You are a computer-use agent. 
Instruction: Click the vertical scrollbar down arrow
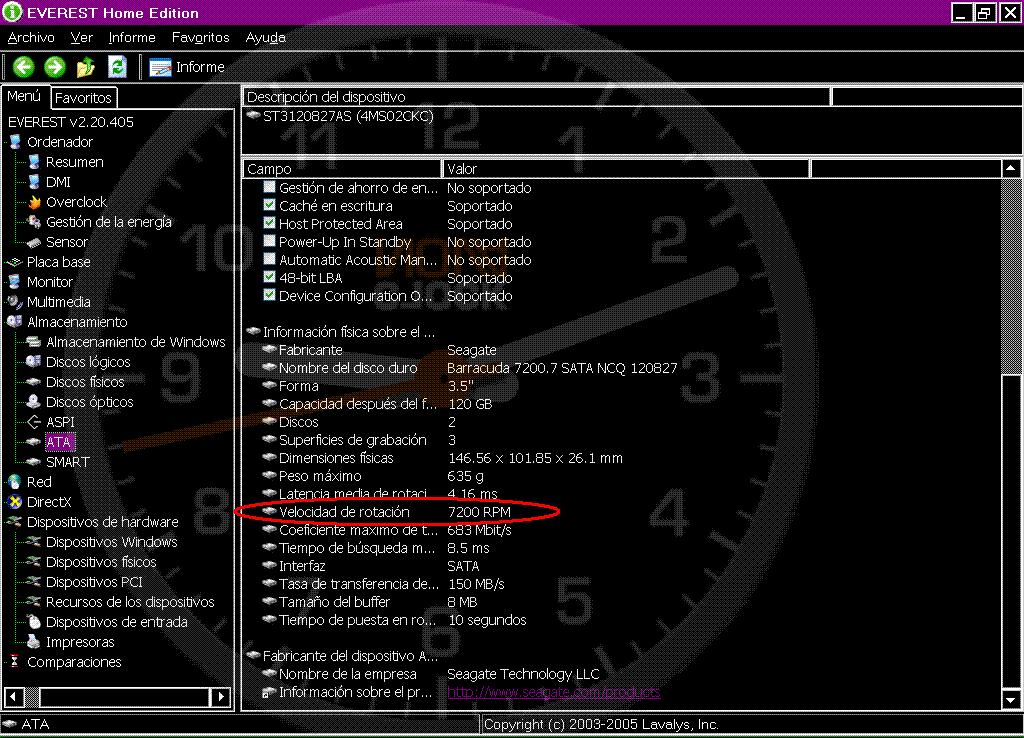[x=1011, y=700]
